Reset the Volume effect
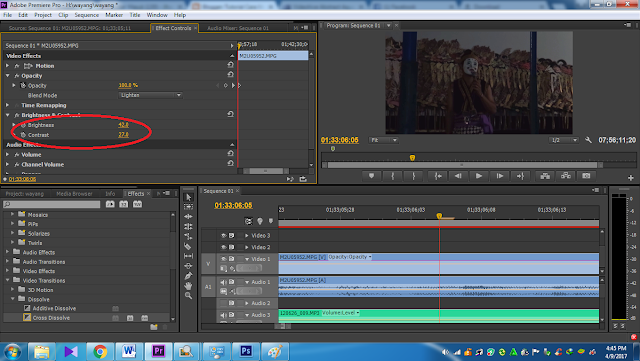This screenshot has height=361, width=640. [x=230, y=154]
